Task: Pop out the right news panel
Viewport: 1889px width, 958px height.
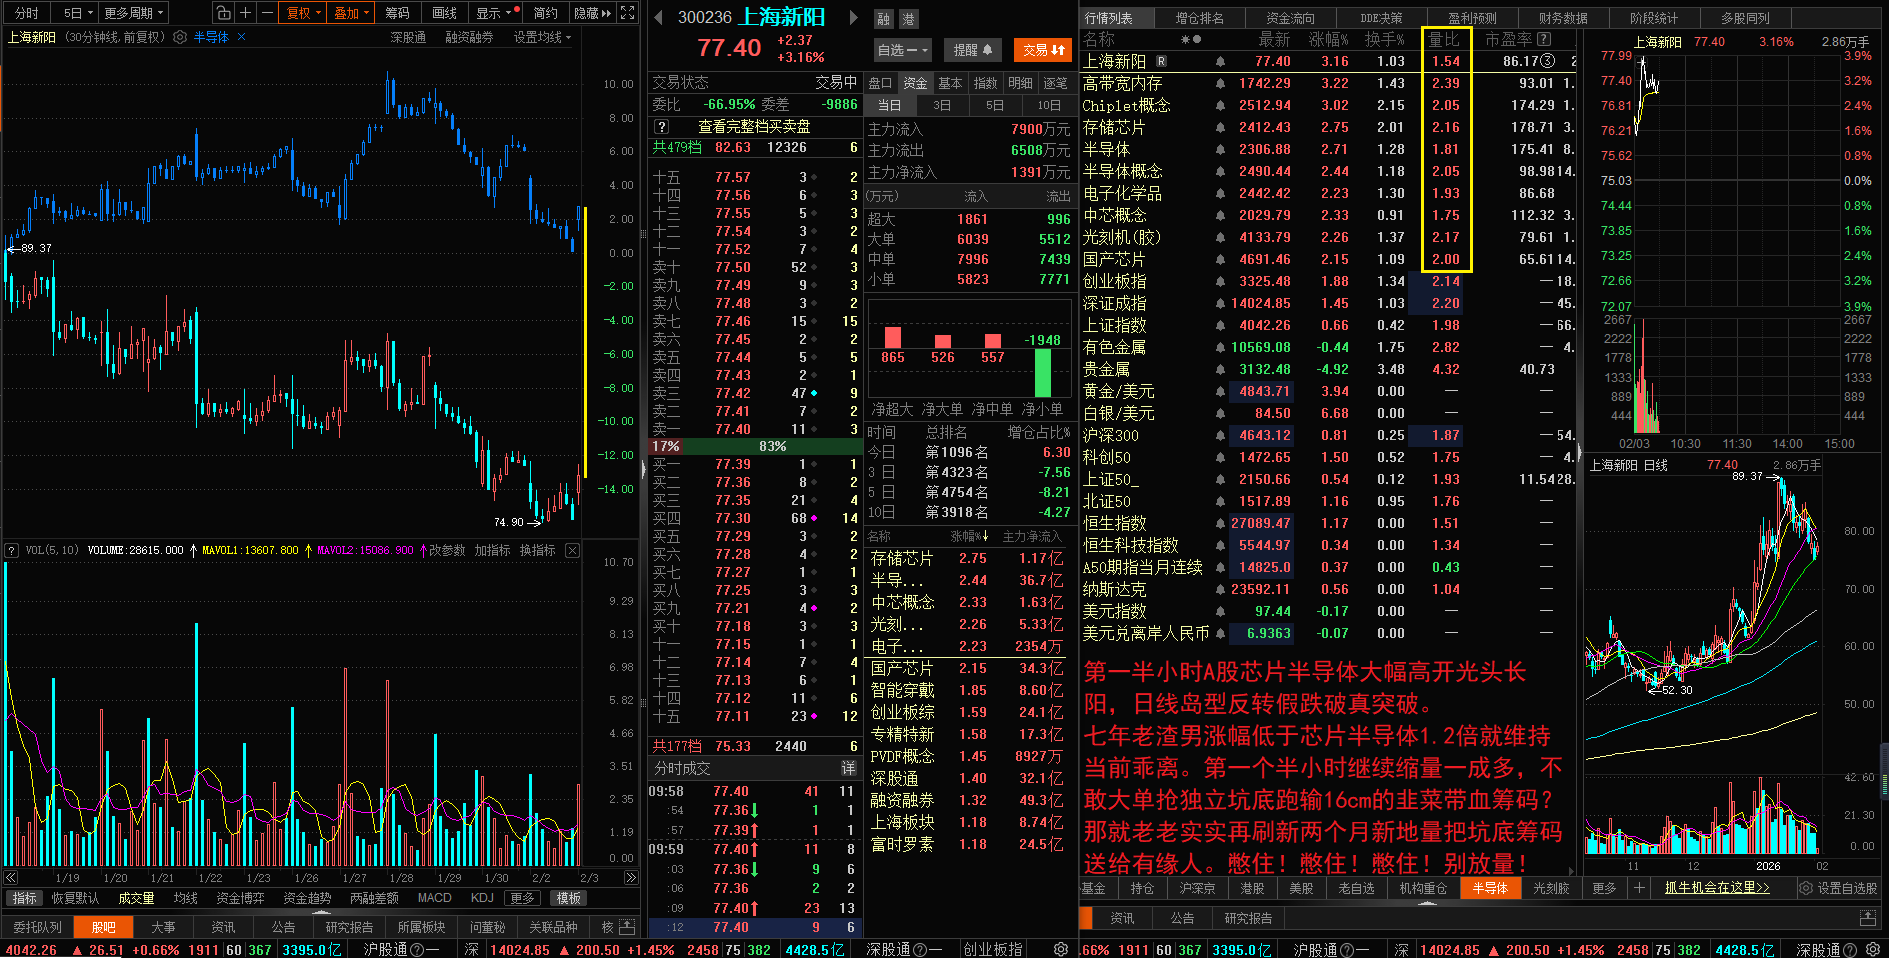Action: click(1868, 917)
